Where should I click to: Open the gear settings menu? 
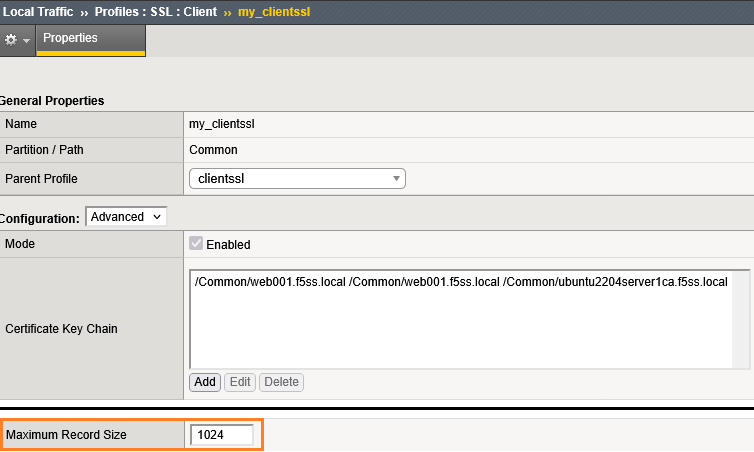pyautogui.click(x=17, y=40)
